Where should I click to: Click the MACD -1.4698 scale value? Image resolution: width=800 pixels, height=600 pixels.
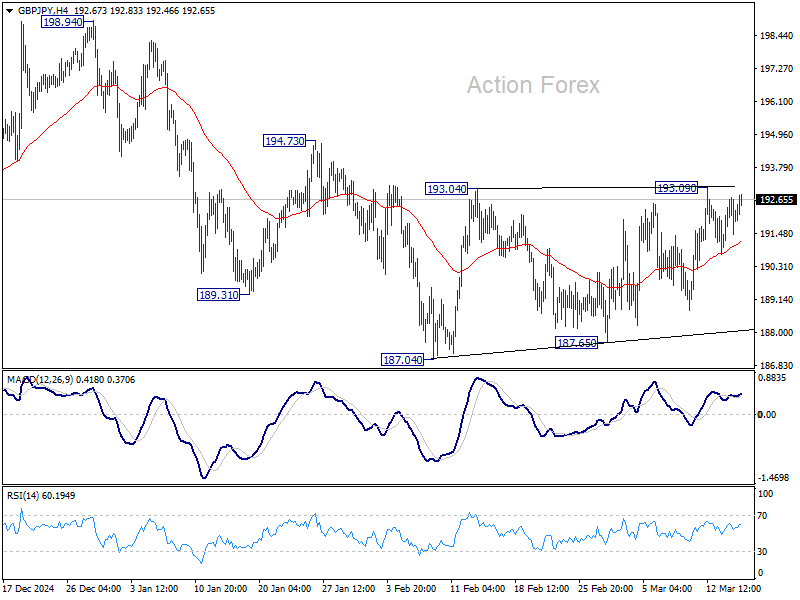pos(773,478)
